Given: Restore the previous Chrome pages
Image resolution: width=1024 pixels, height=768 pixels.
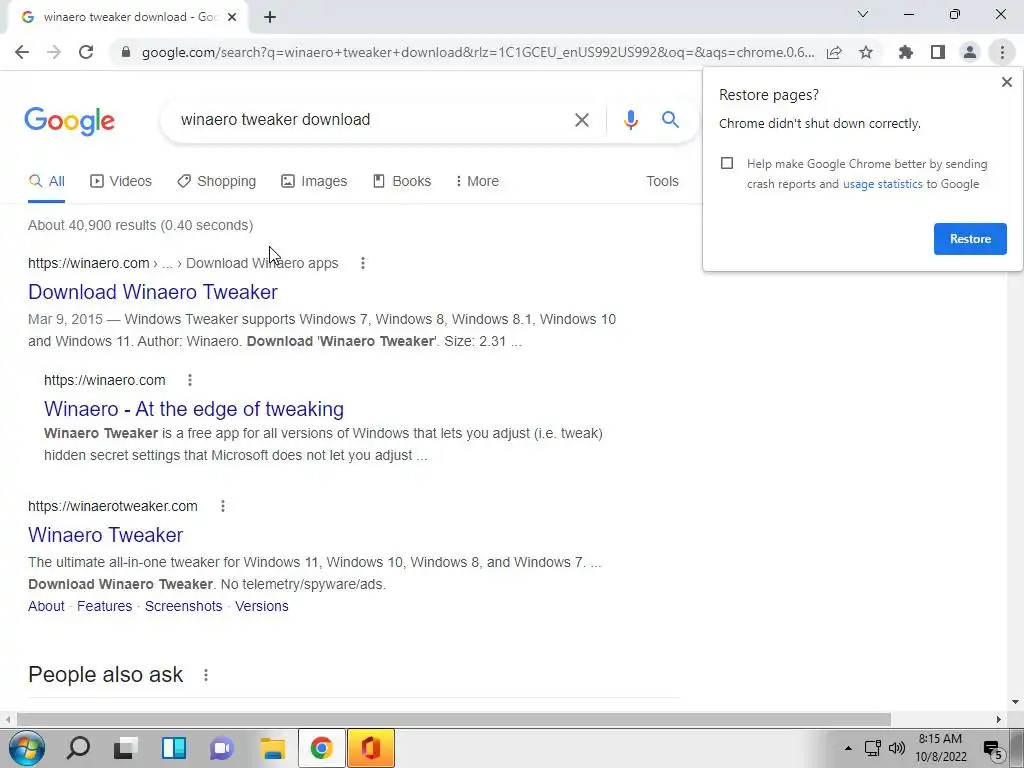Looking at the screenshot, I should pos(970,239).
